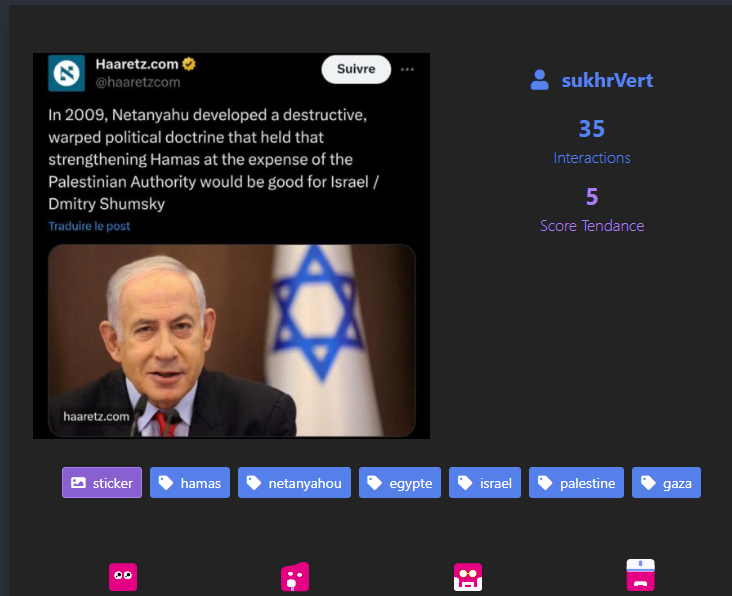Open the three-dots post options menu
732x596 pixels.
coord(407,70)
